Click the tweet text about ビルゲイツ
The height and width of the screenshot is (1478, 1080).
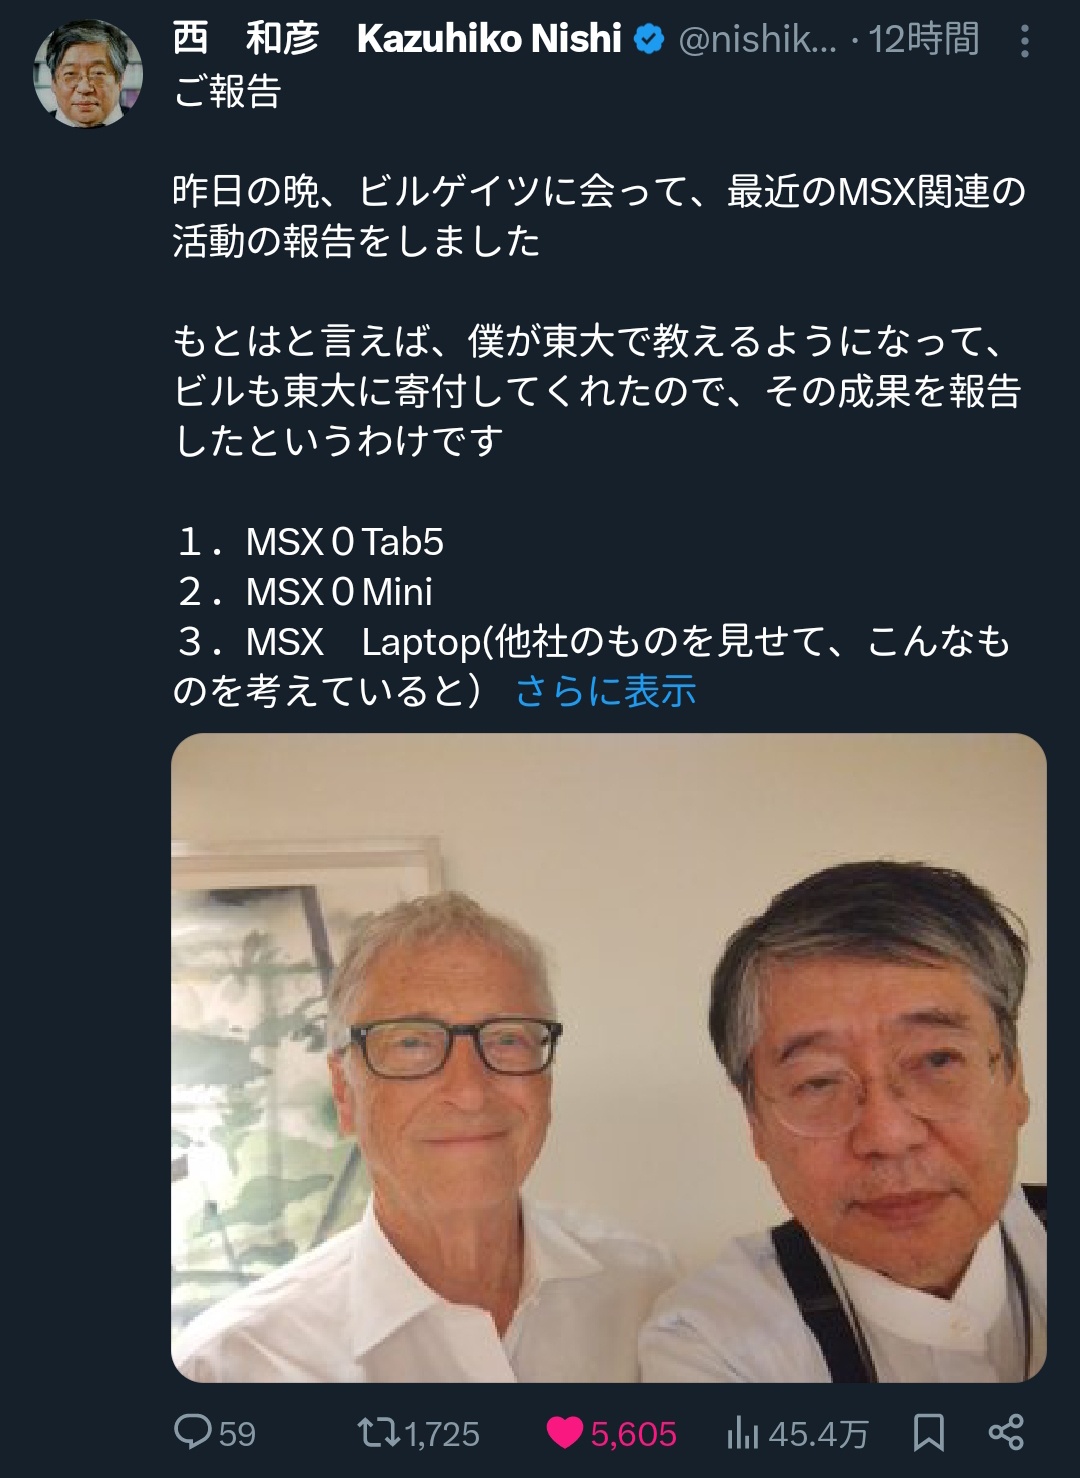[x=599, y=216]
